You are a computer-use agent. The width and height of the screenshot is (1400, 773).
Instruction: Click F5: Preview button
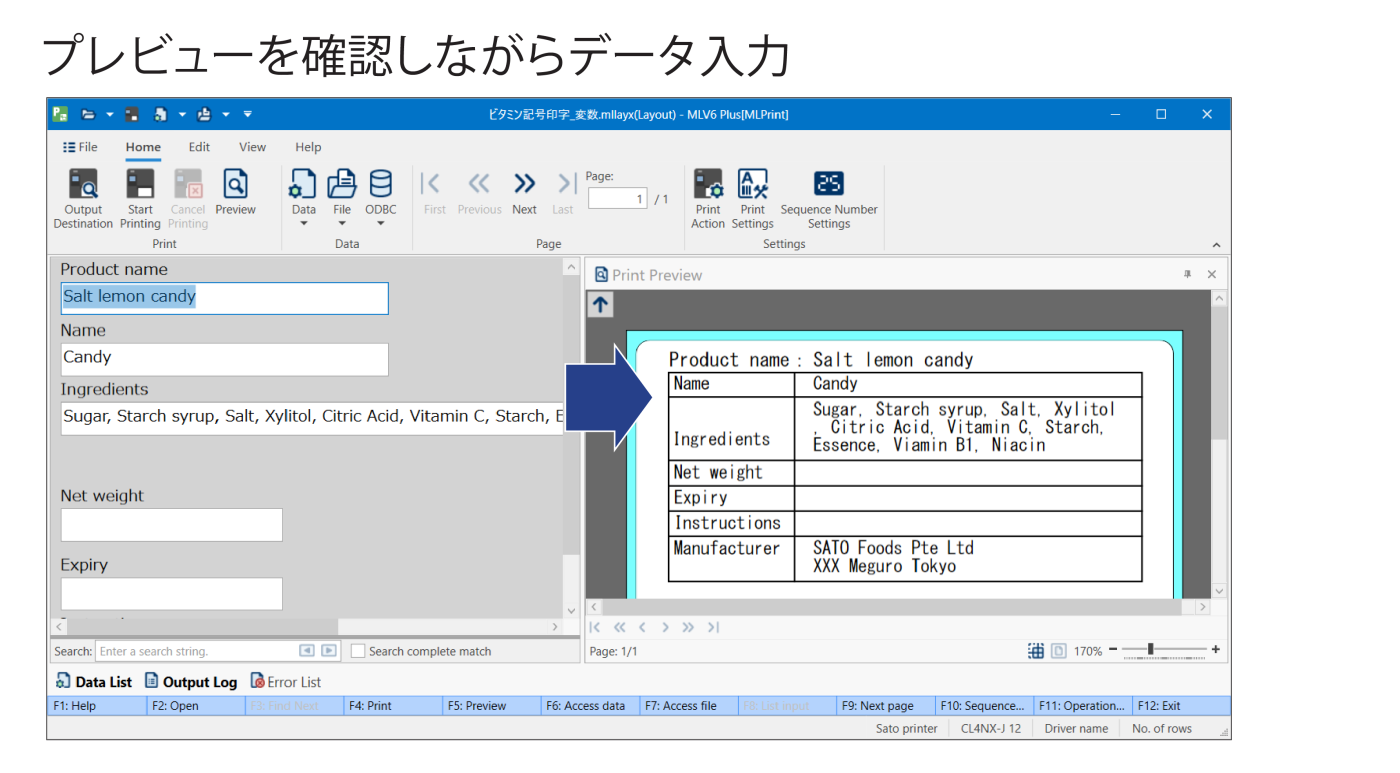click(x=491, y=706)
